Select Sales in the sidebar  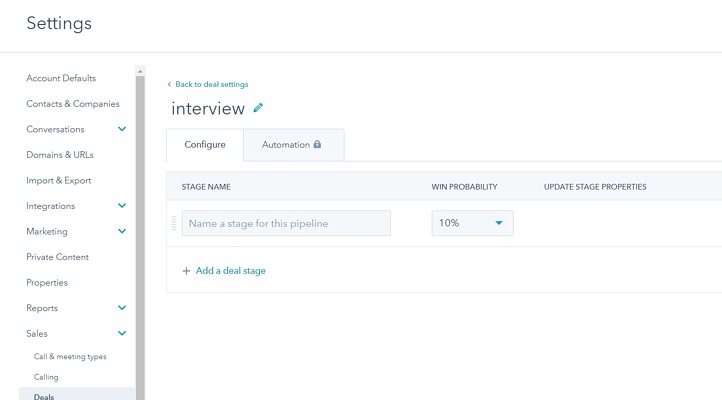pos(37,333)
